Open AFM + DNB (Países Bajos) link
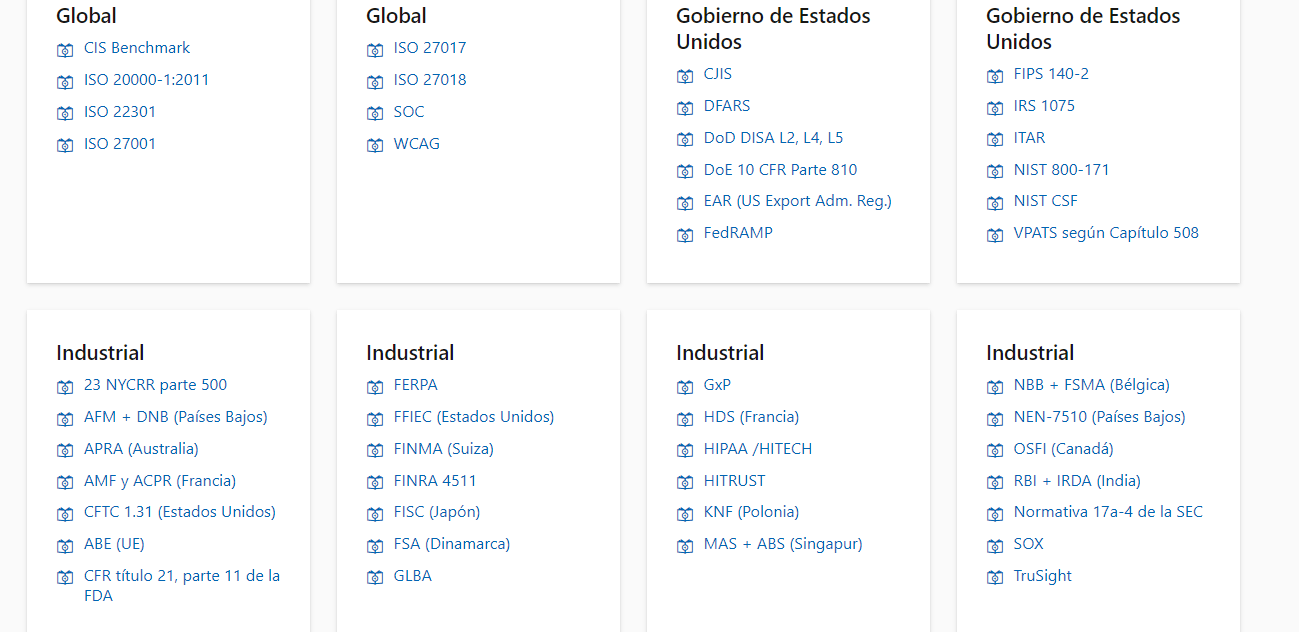This screenshot has height=632, width=1299. 176,417
